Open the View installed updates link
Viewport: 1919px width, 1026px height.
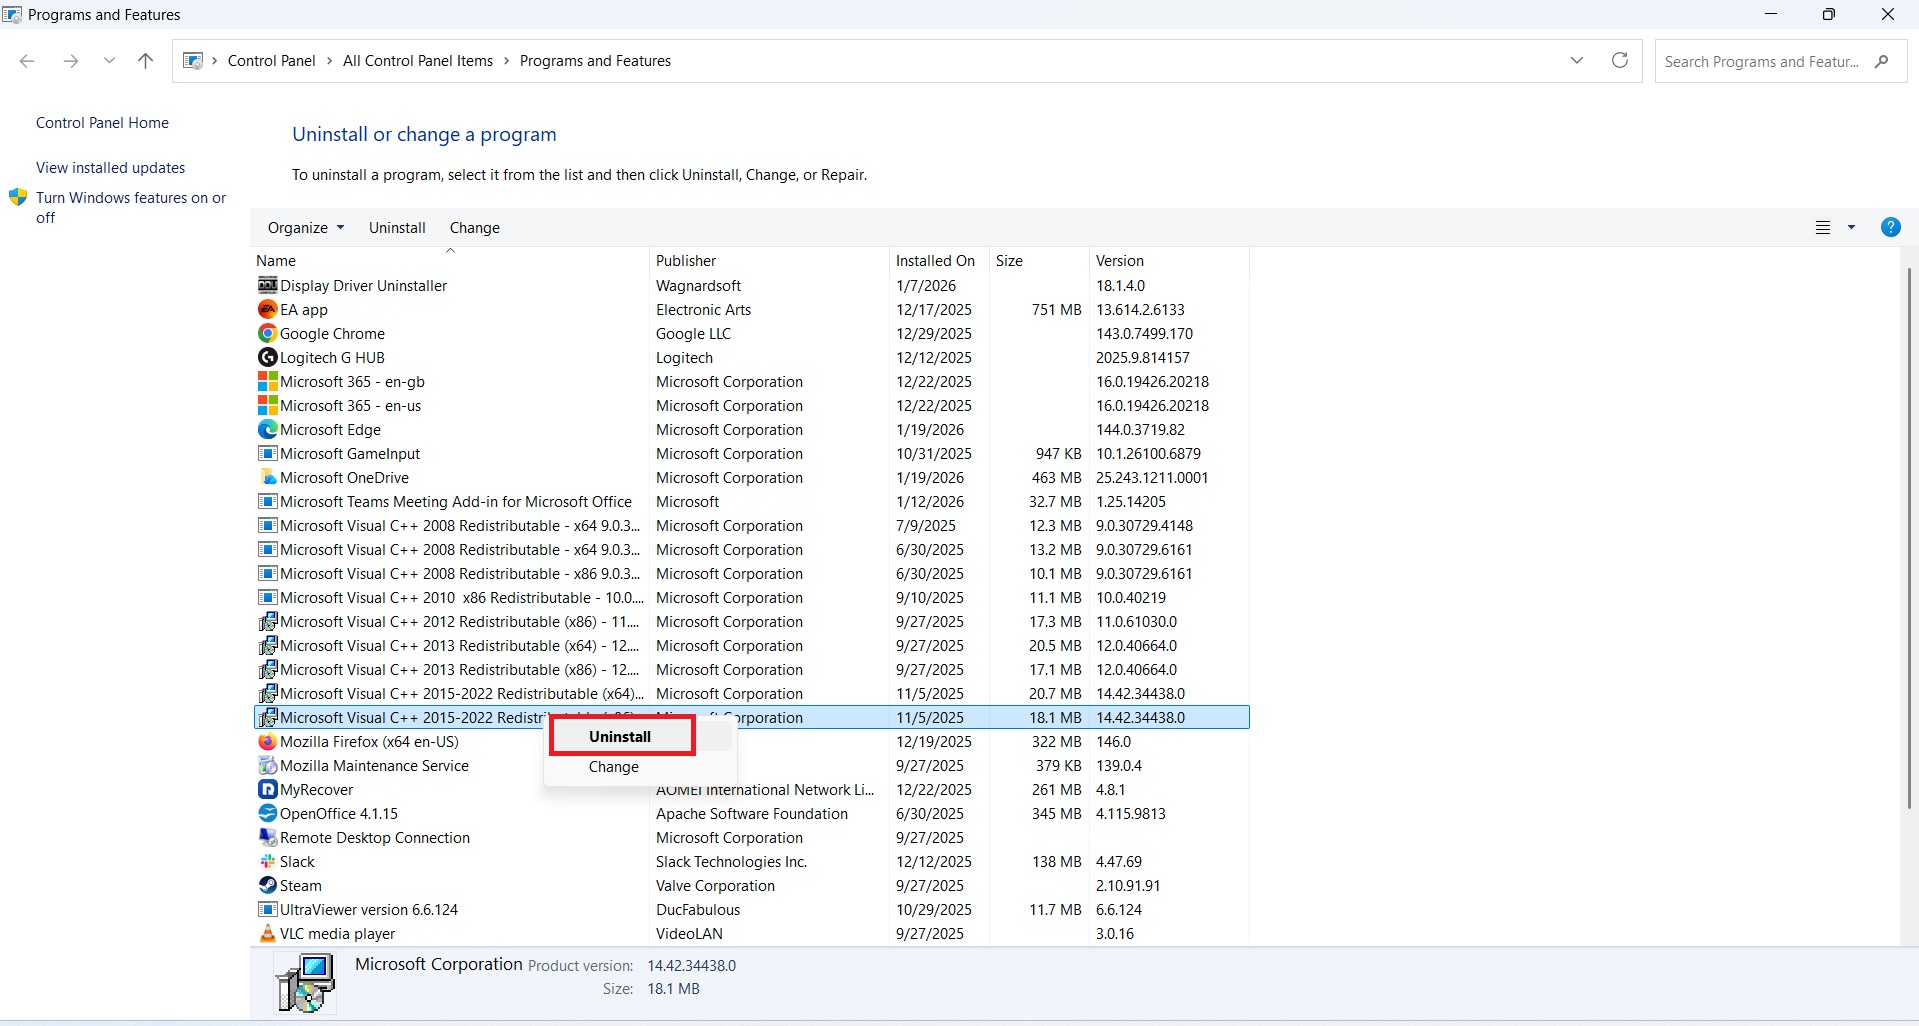click(110, 167)
